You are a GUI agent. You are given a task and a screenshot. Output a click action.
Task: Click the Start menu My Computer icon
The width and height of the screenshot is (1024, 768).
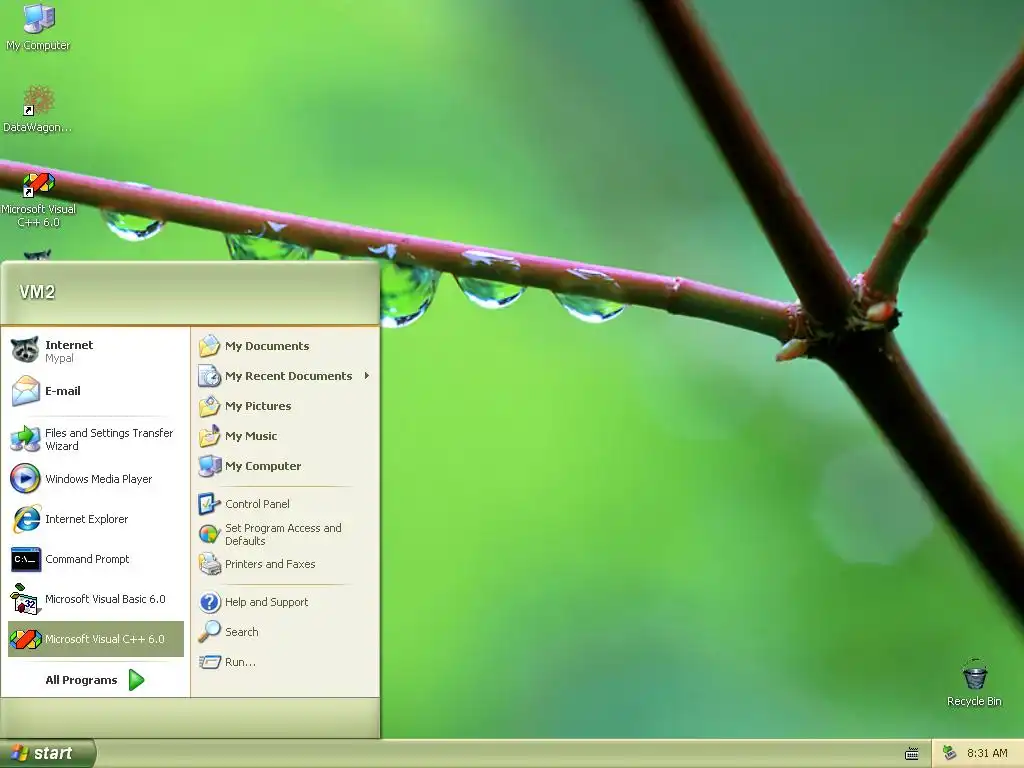(210, 466)
